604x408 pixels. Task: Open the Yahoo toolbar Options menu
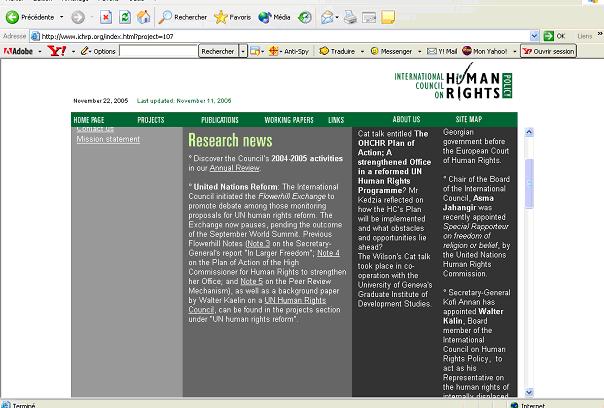(x=100, y=51)
